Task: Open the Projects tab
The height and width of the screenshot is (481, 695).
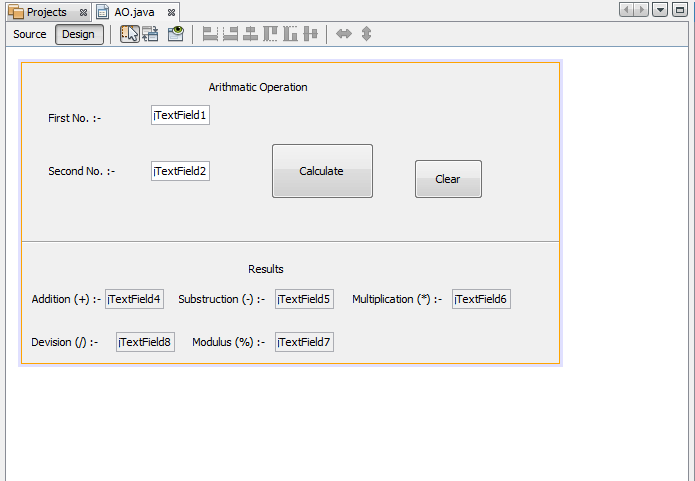Action: pyautogui.click(x=47, y=12)
